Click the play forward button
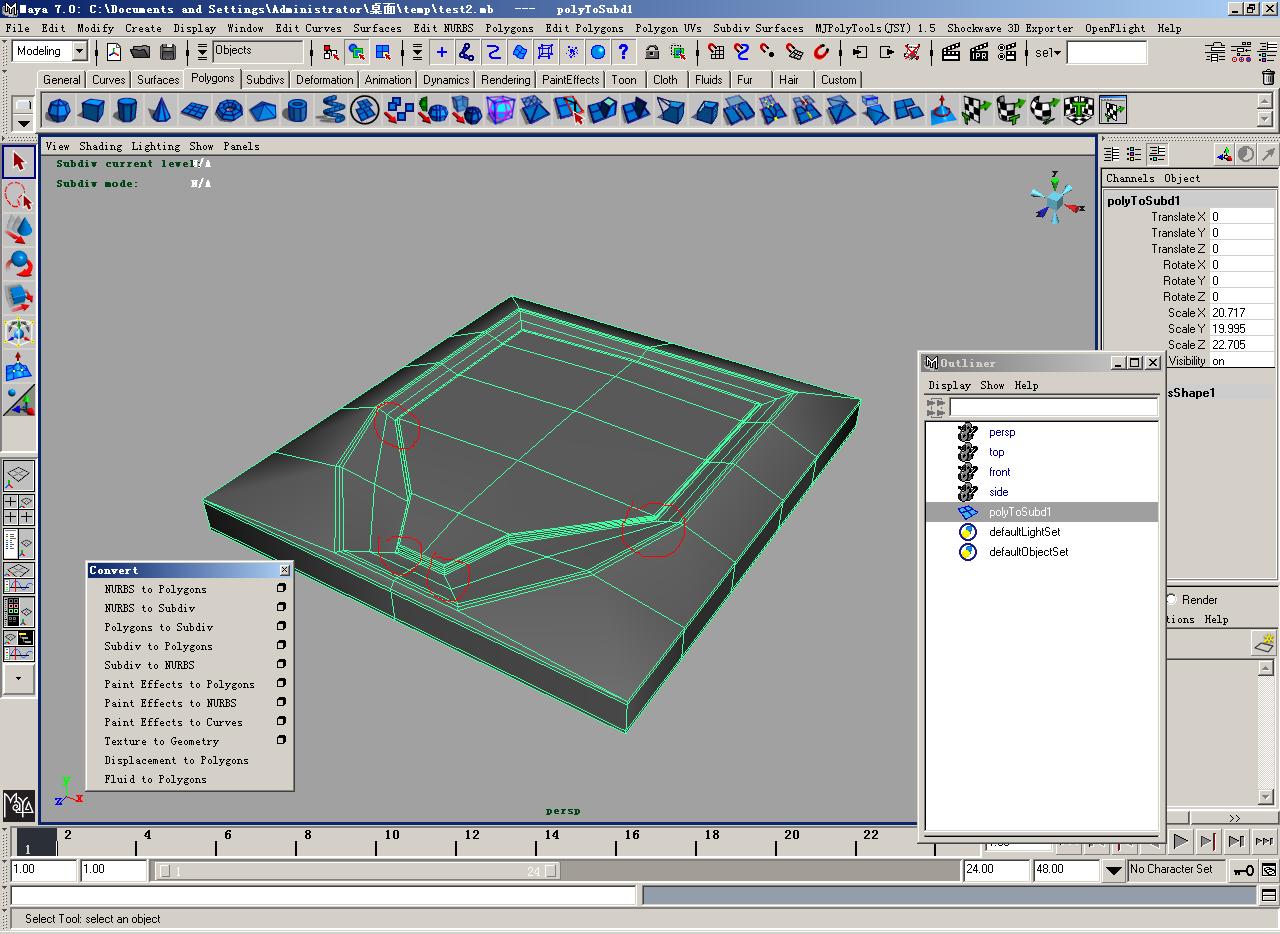 pyautogui.click(x=1181, y=842)
